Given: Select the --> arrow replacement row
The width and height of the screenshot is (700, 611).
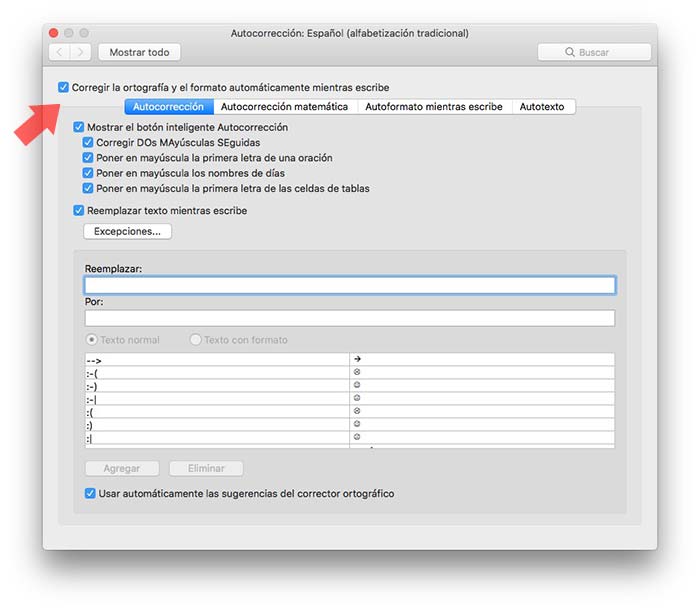Looking at the screenshot, I should (x=217, y=360).
